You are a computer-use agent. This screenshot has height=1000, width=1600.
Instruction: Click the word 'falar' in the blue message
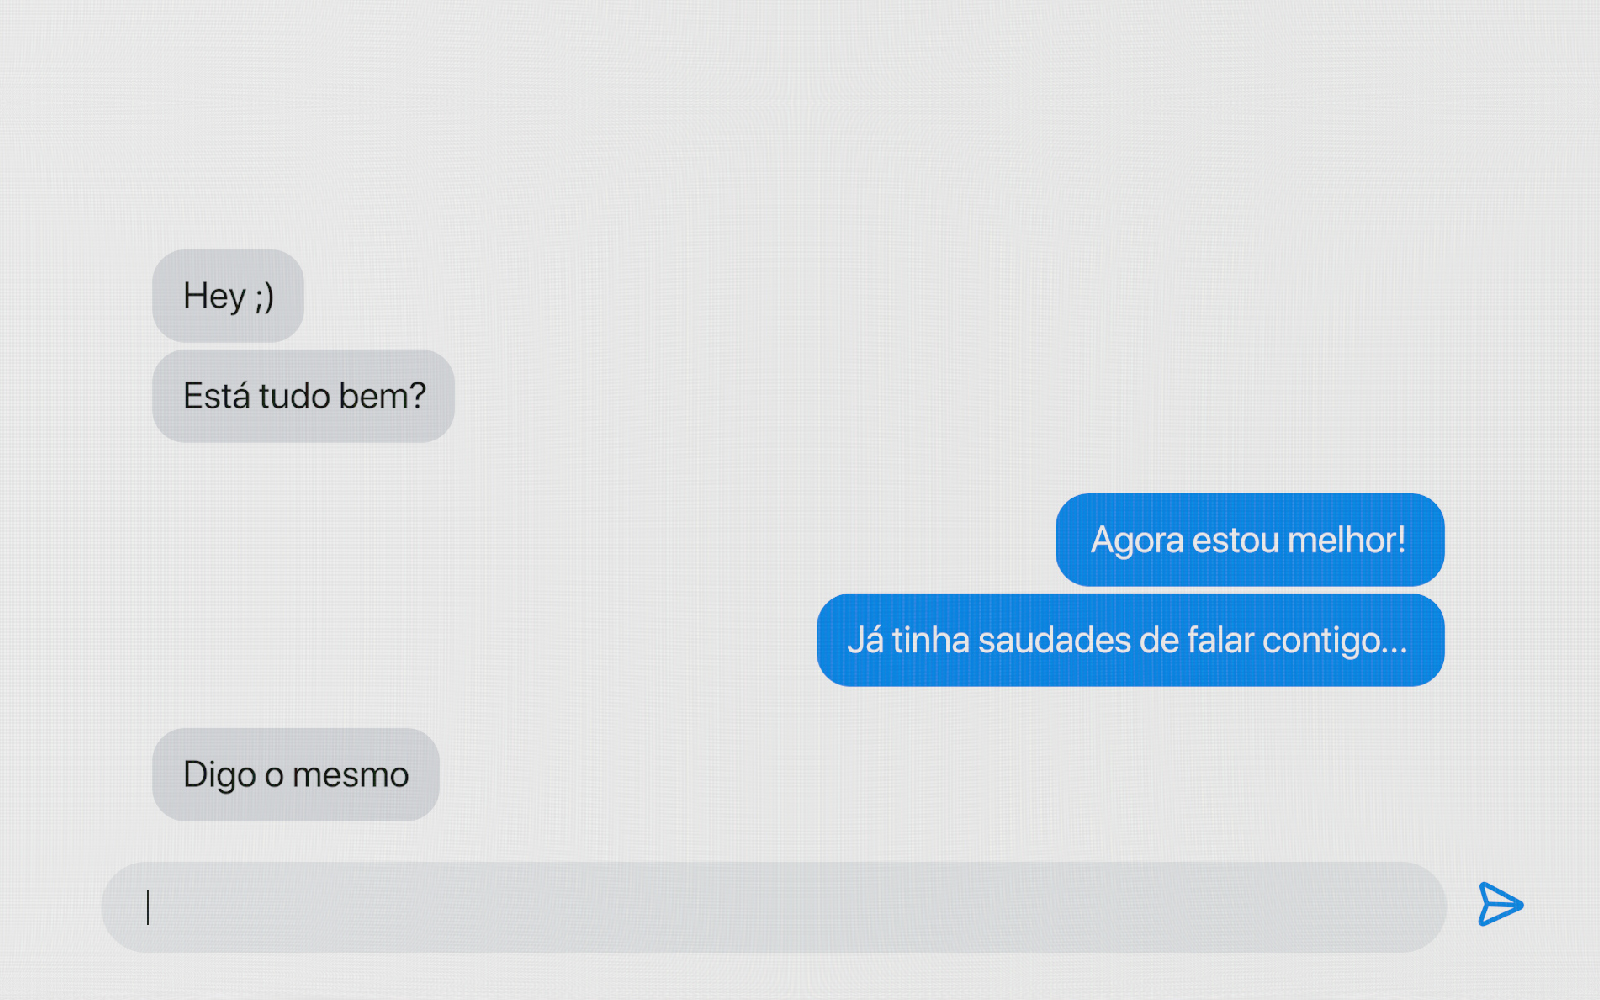[1220, 640]
